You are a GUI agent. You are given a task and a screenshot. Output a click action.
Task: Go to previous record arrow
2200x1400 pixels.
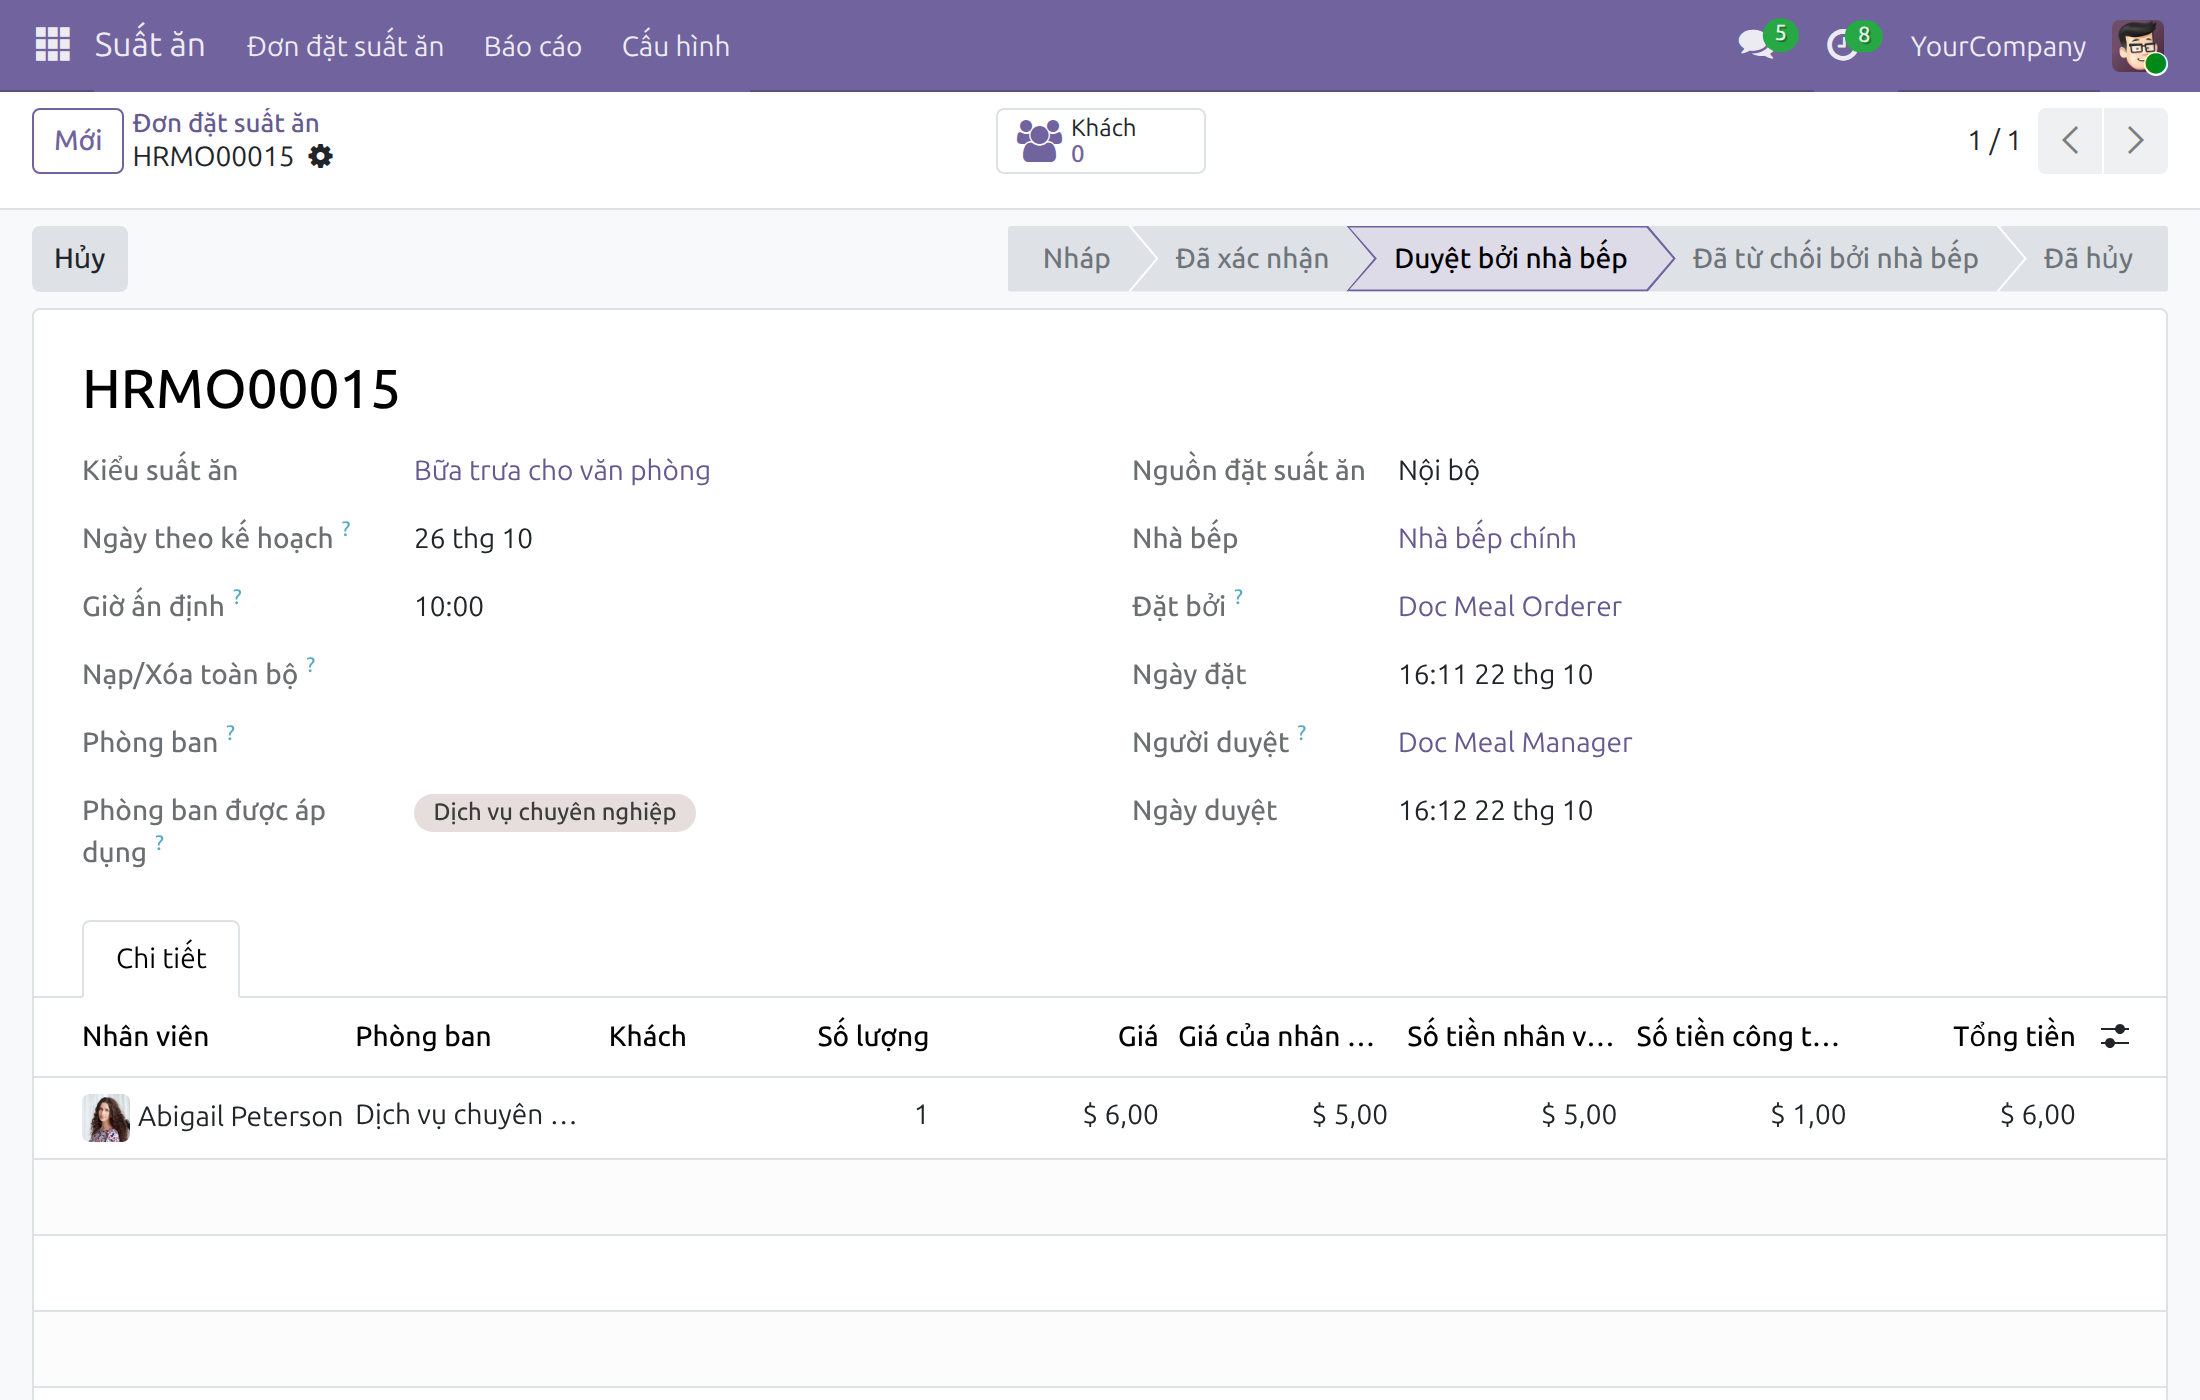2070,141
